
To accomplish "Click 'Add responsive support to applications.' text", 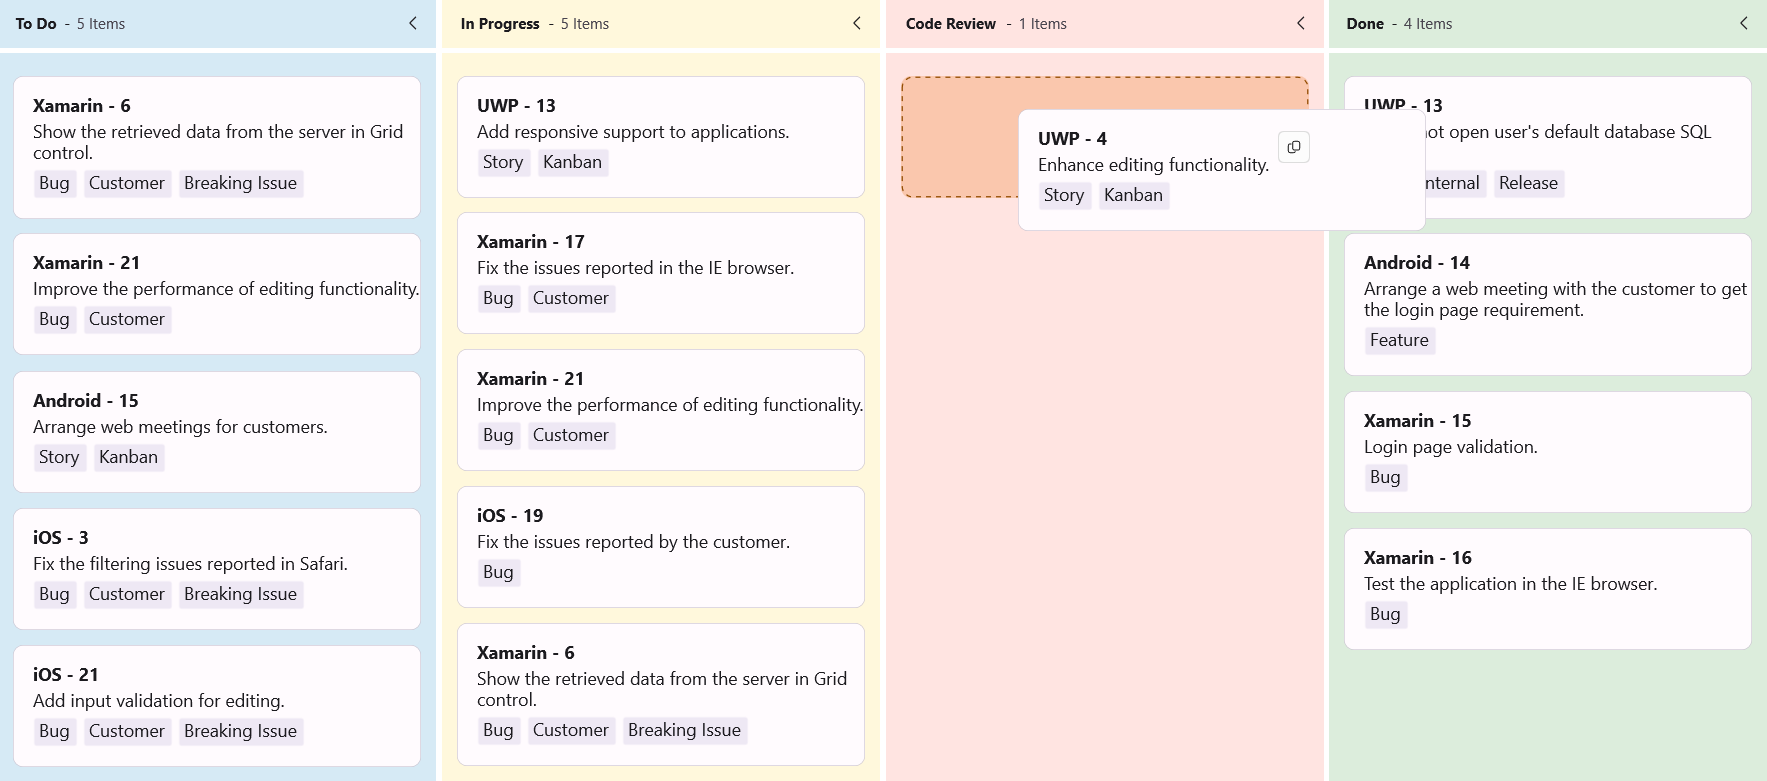I will [x=633, y=132].
